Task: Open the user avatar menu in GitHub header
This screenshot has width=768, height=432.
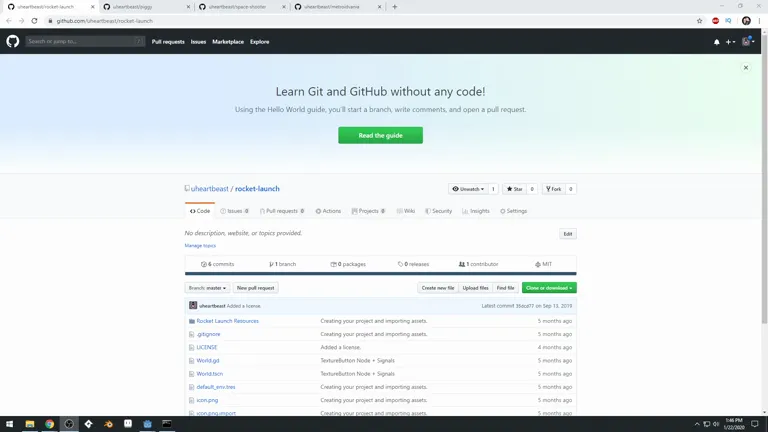Action: click(x=748, y=42)
